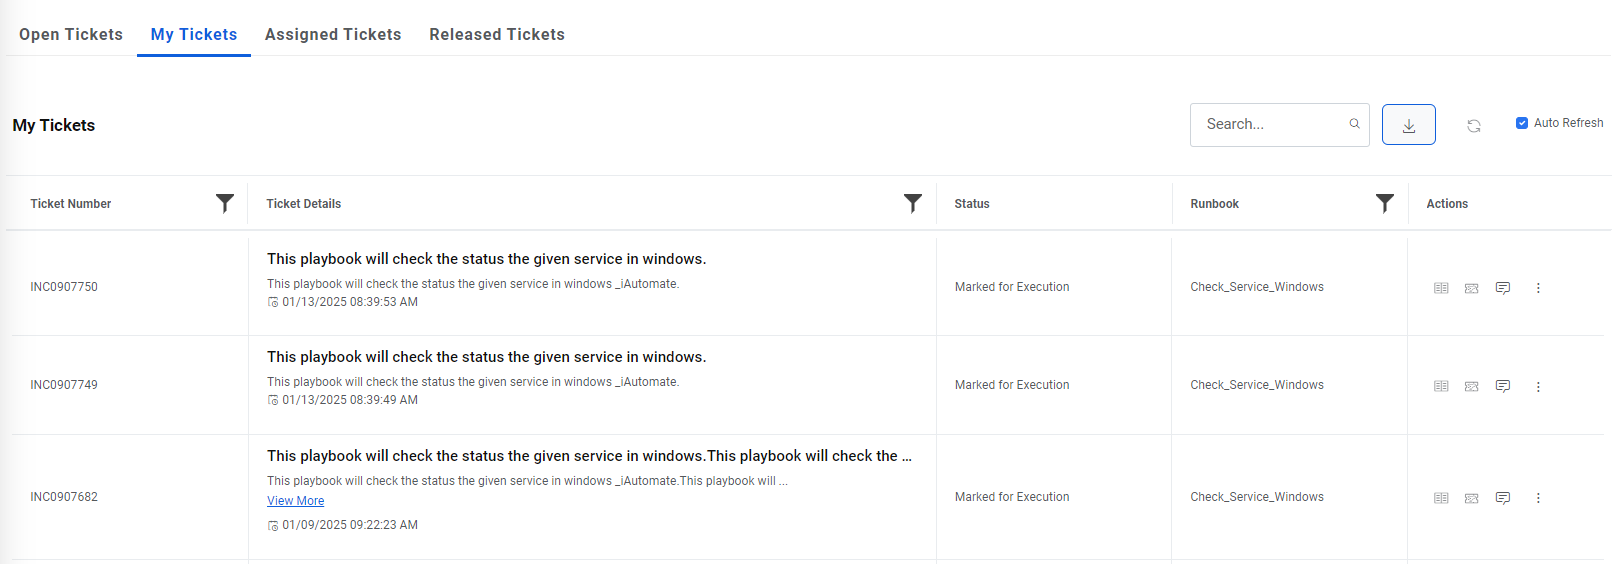1618x564 pixels.
Task: Click the ticket stub icon for INC0907750
Action: [1471, 288]
